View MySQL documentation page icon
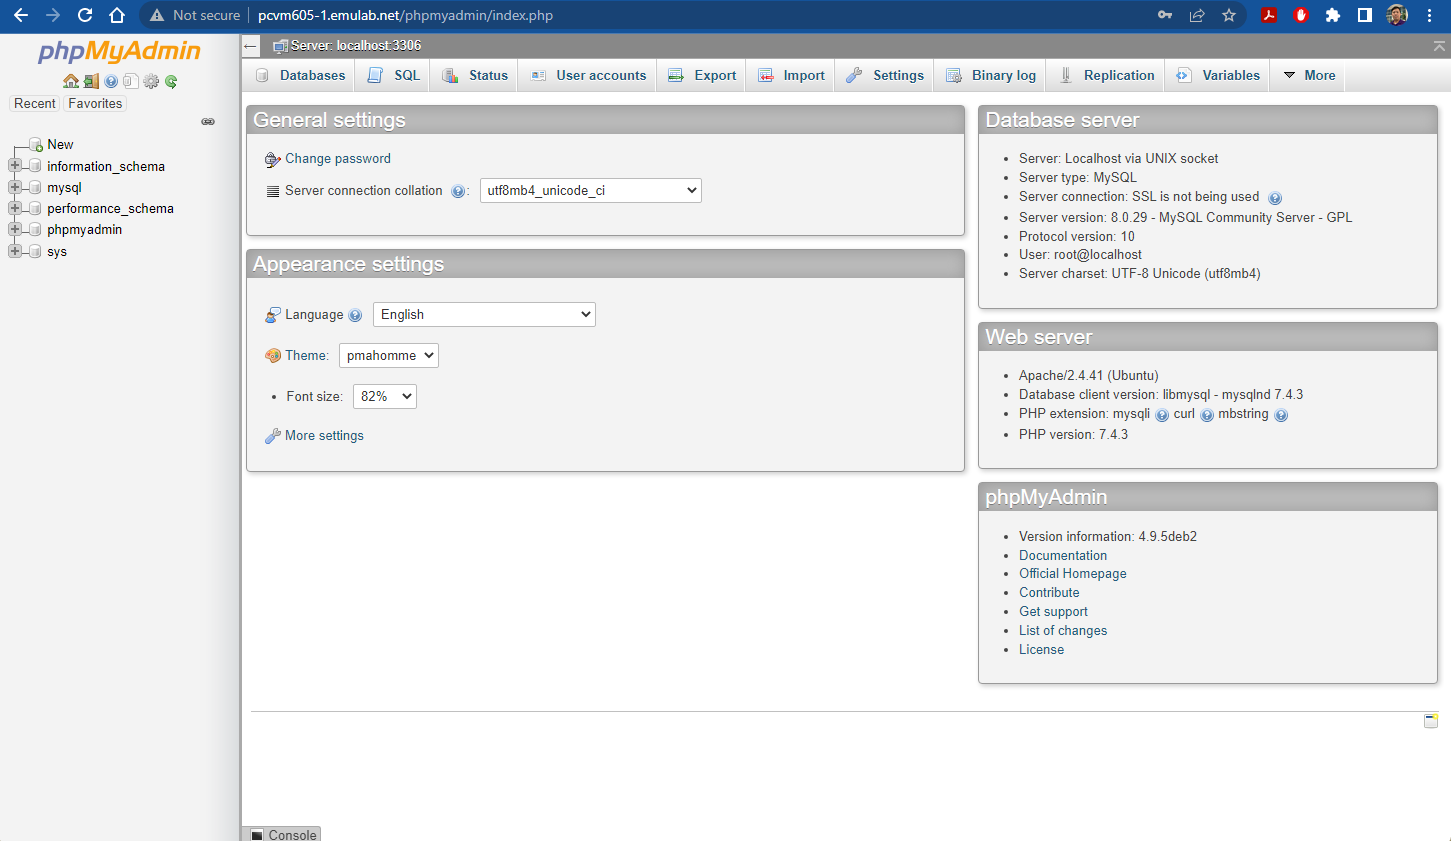 pos(130,81)
